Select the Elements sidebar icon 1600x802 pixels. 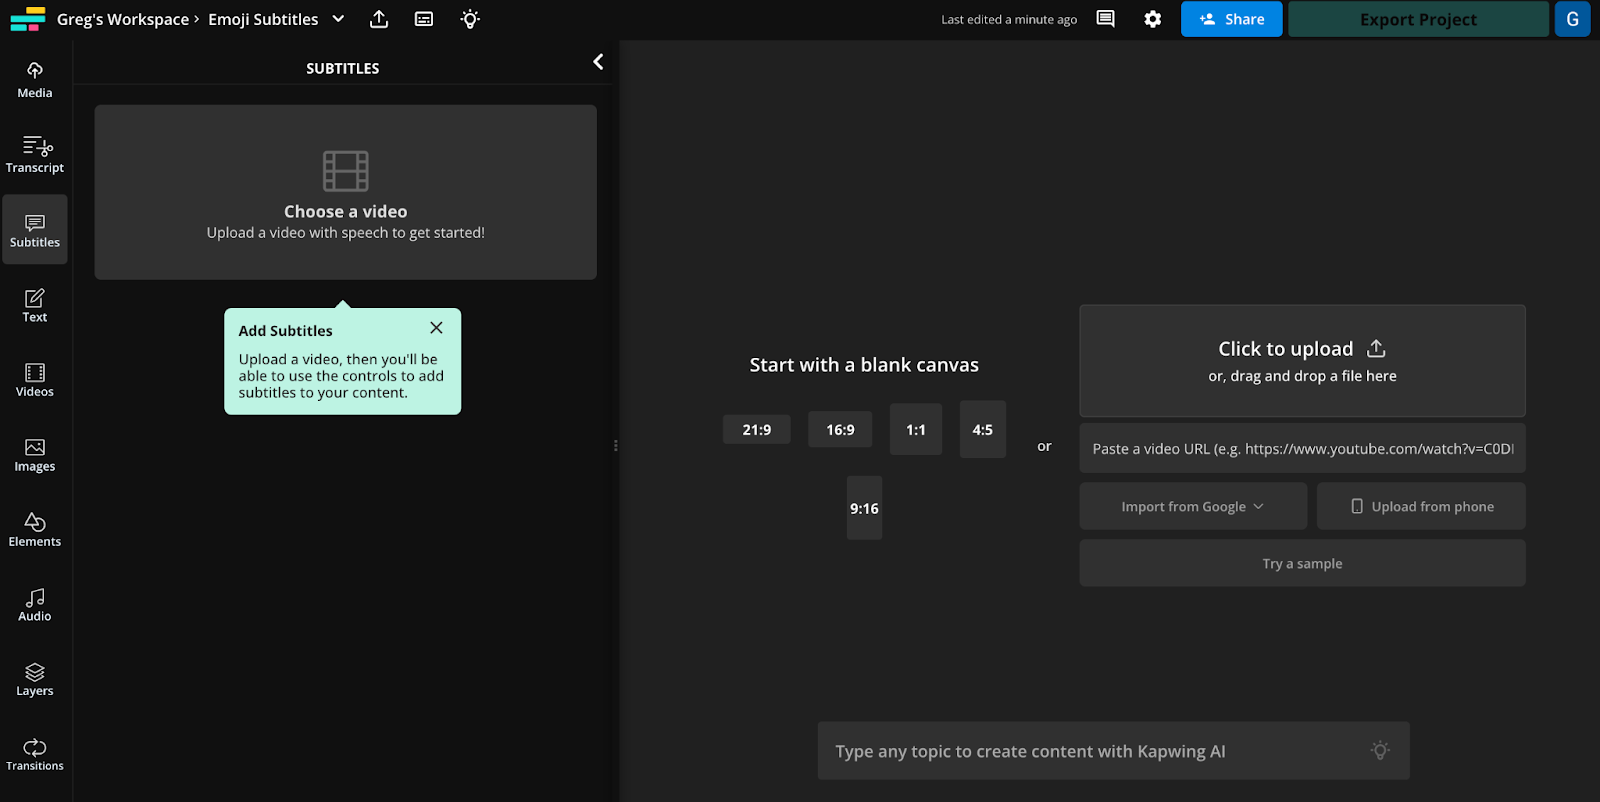pos(35,529)
